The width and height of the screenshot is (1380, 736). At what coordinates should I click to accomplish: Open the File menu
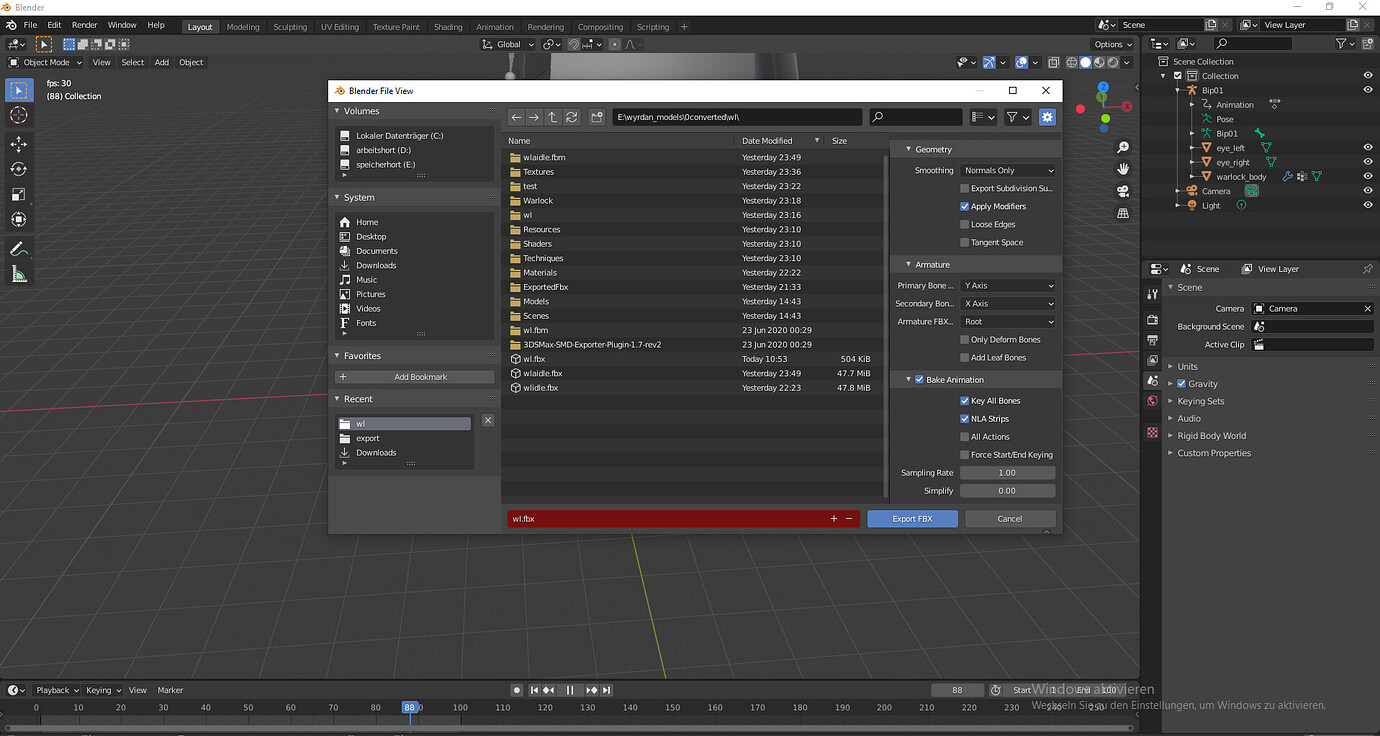pyautogui.click(x=30, y=25)
